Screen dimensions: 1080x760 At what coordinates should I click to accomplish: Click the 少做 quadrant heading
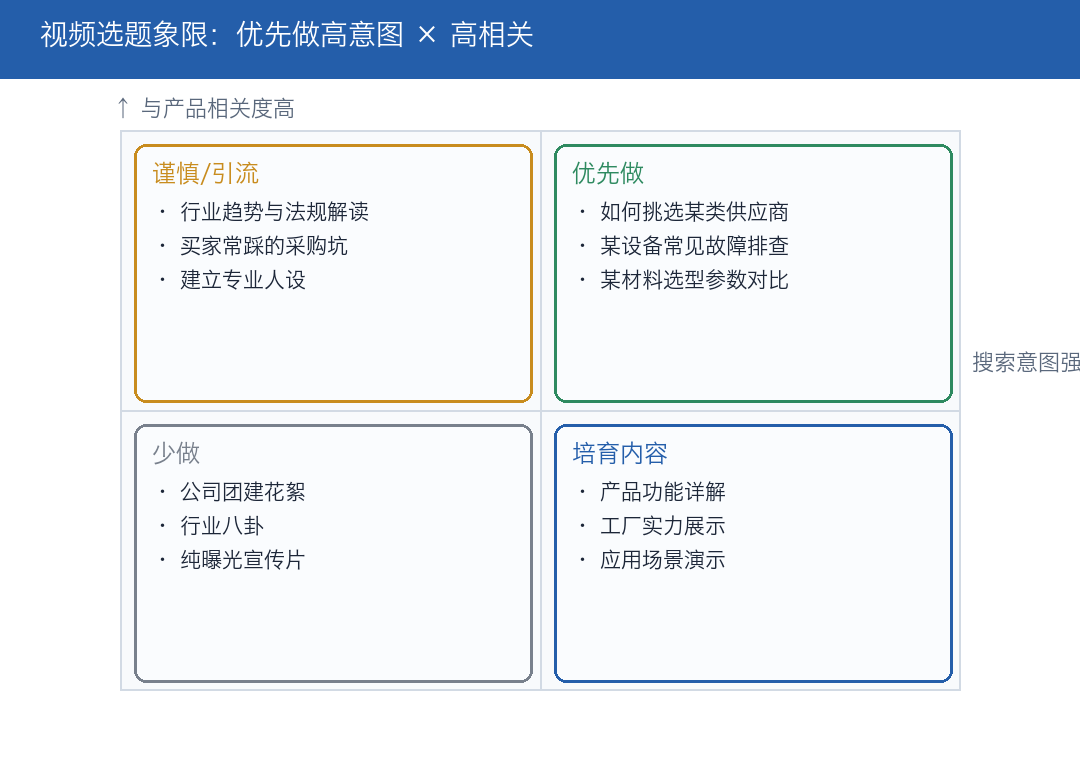click(x=176, y=453)
